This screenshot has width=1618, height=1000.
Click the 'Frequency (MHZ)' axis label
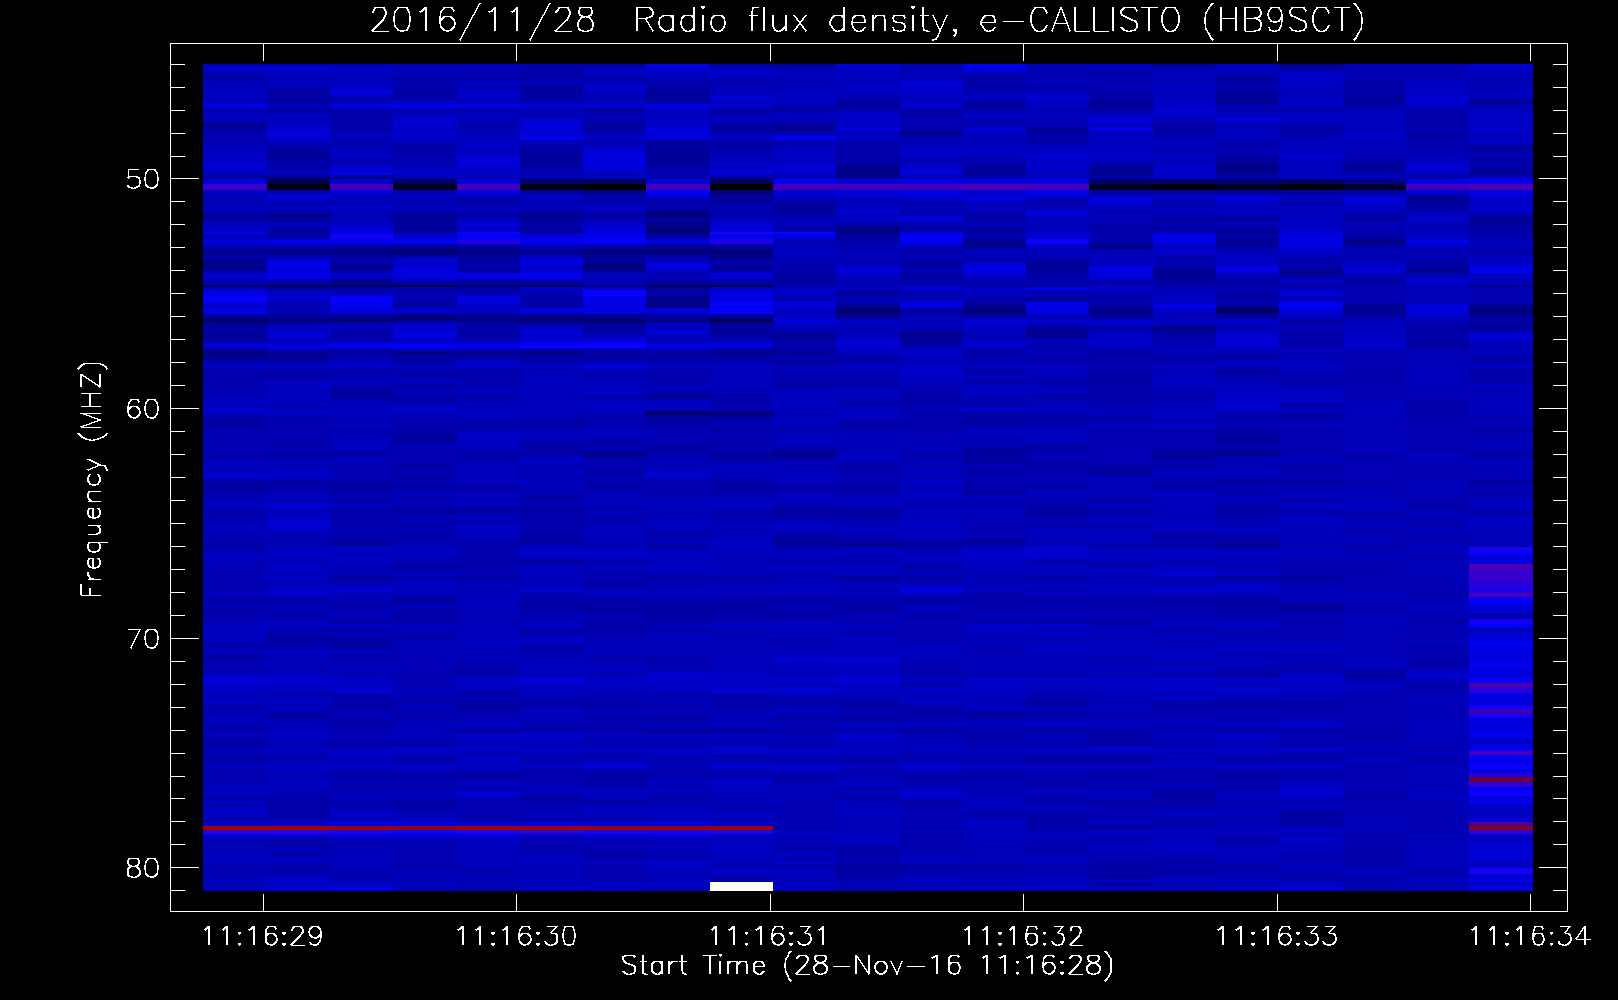point(92,479)
